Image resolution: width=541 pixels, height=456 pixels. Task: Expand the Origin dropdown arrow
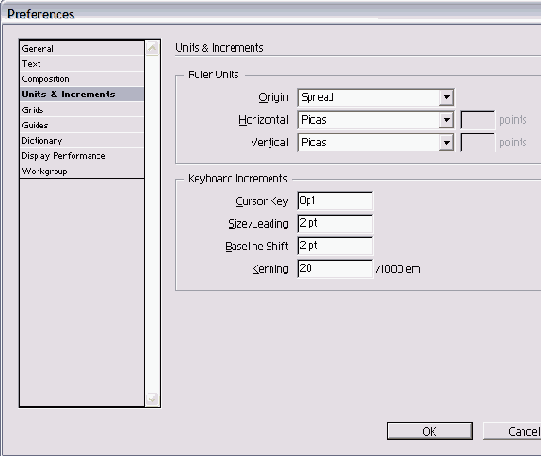[446, 98]
